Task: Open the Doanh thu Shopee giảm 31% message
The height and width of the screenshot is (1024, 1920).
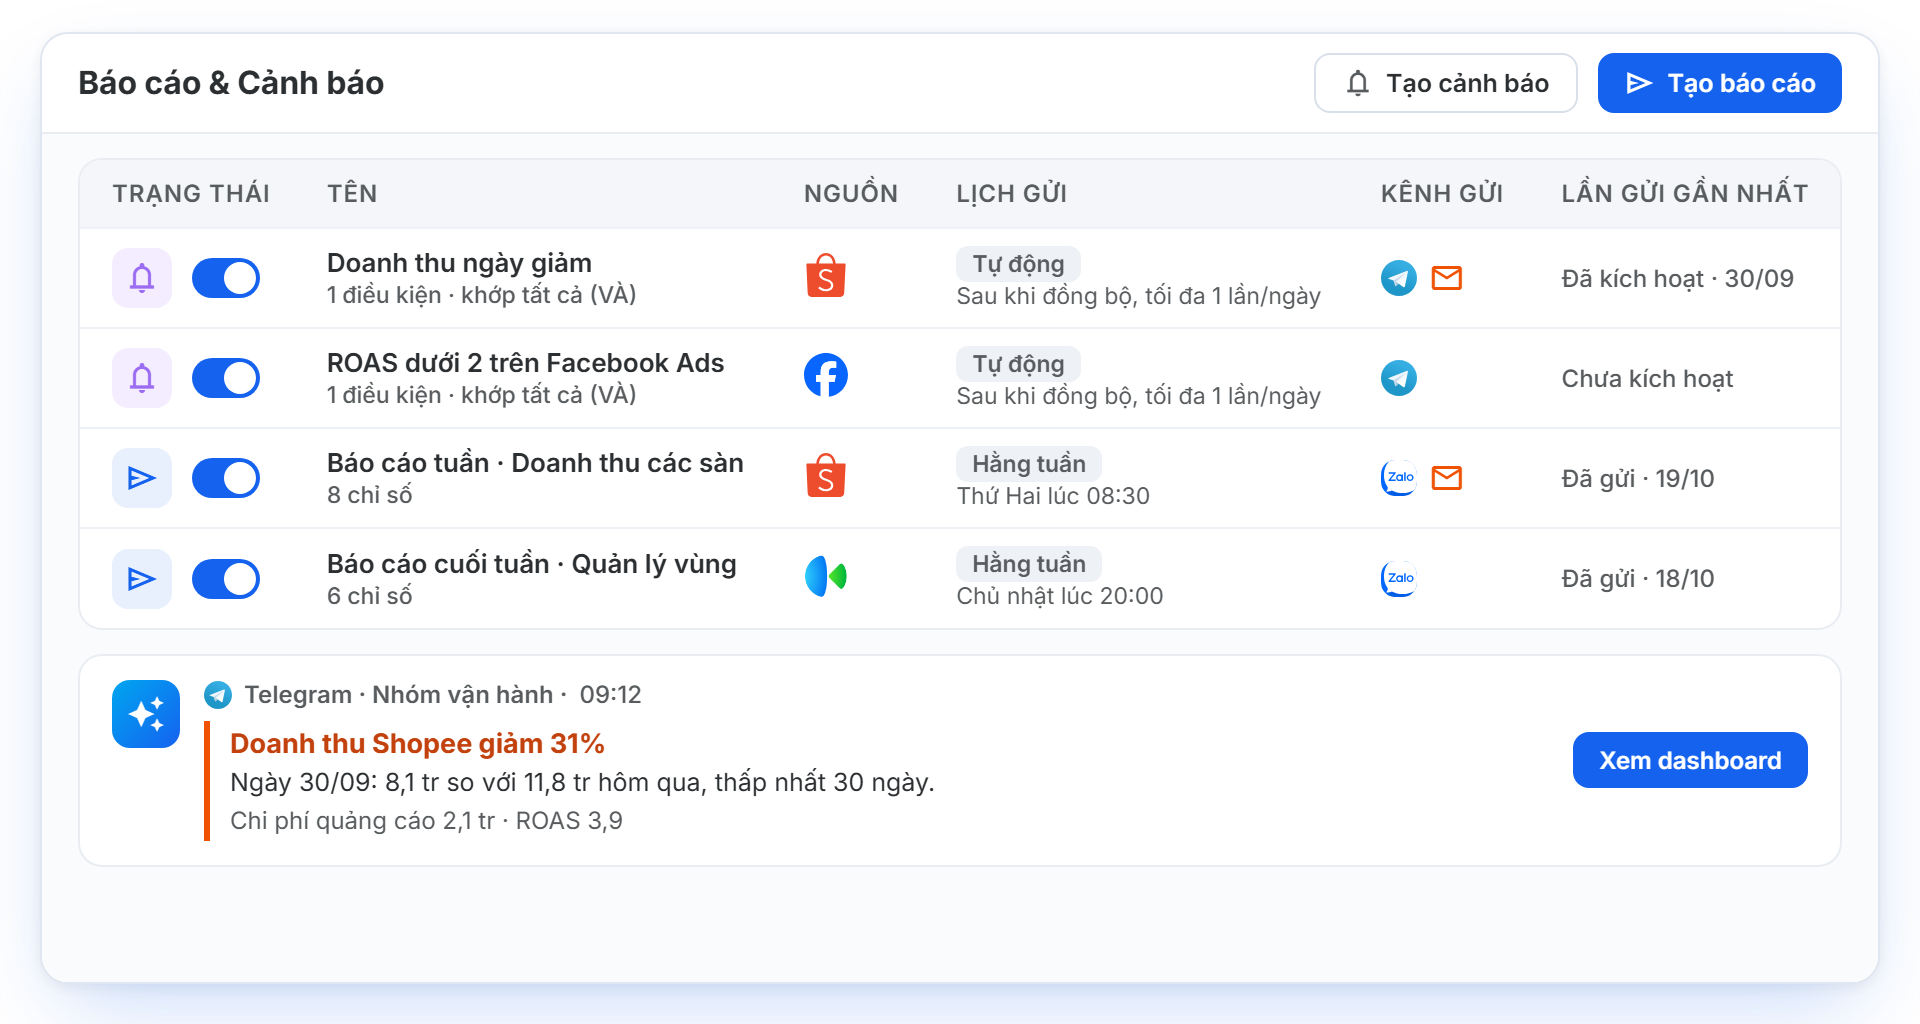Action: coord(417,744)
